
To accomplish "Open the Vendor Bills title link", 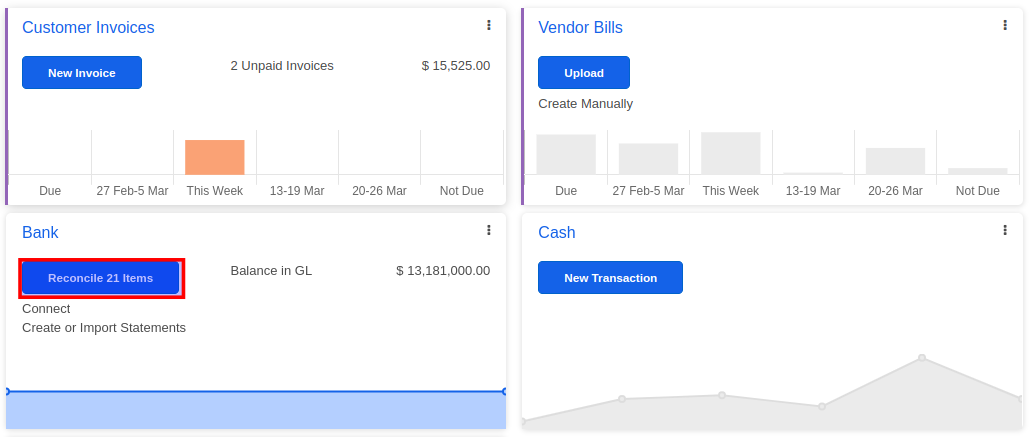I will [x=580, y=28].
